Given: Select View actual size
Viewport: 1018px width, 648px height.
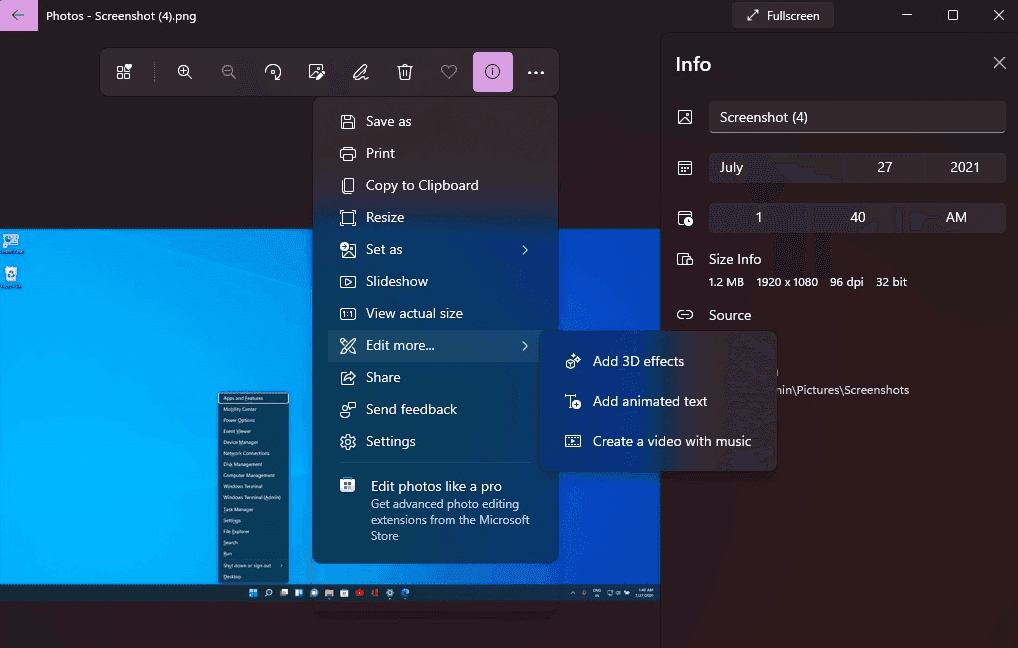Looking at the screenshot, I should pos(434,314).
